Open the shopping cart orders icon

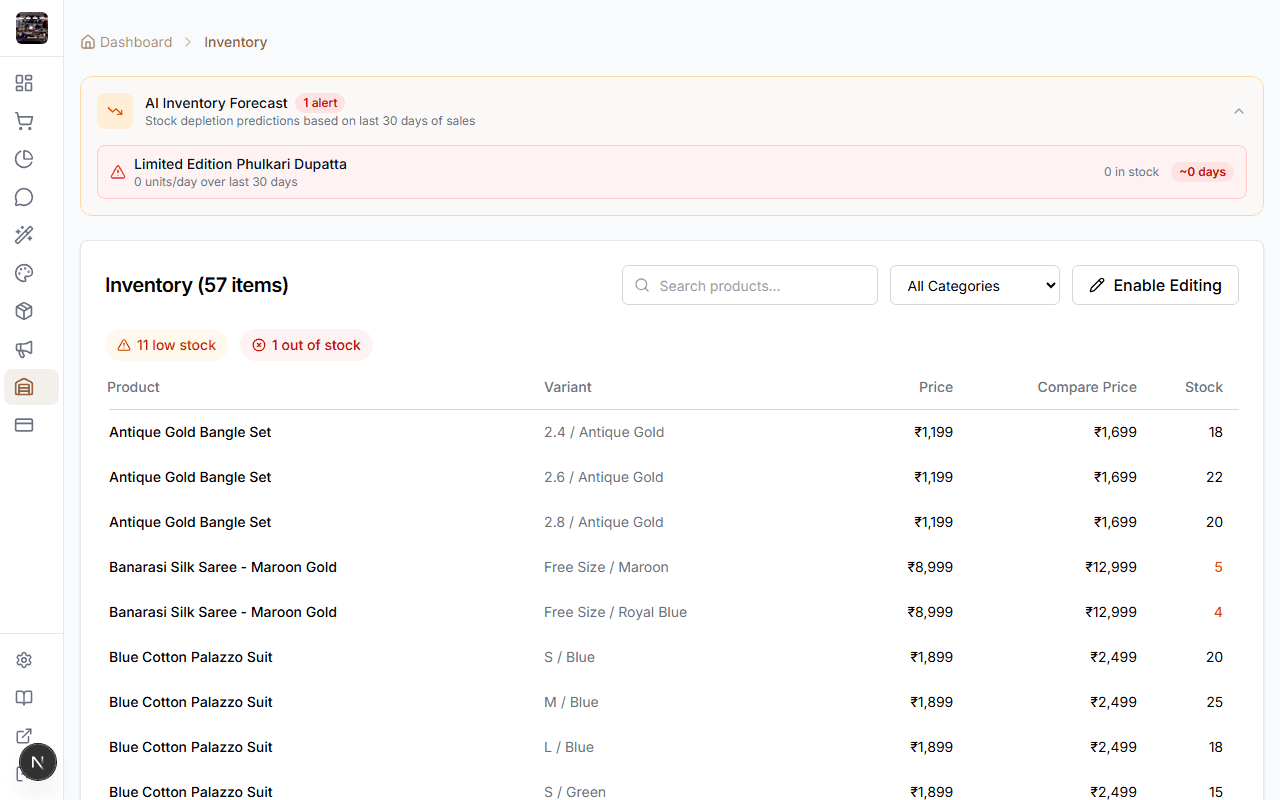tap(24, 121)
